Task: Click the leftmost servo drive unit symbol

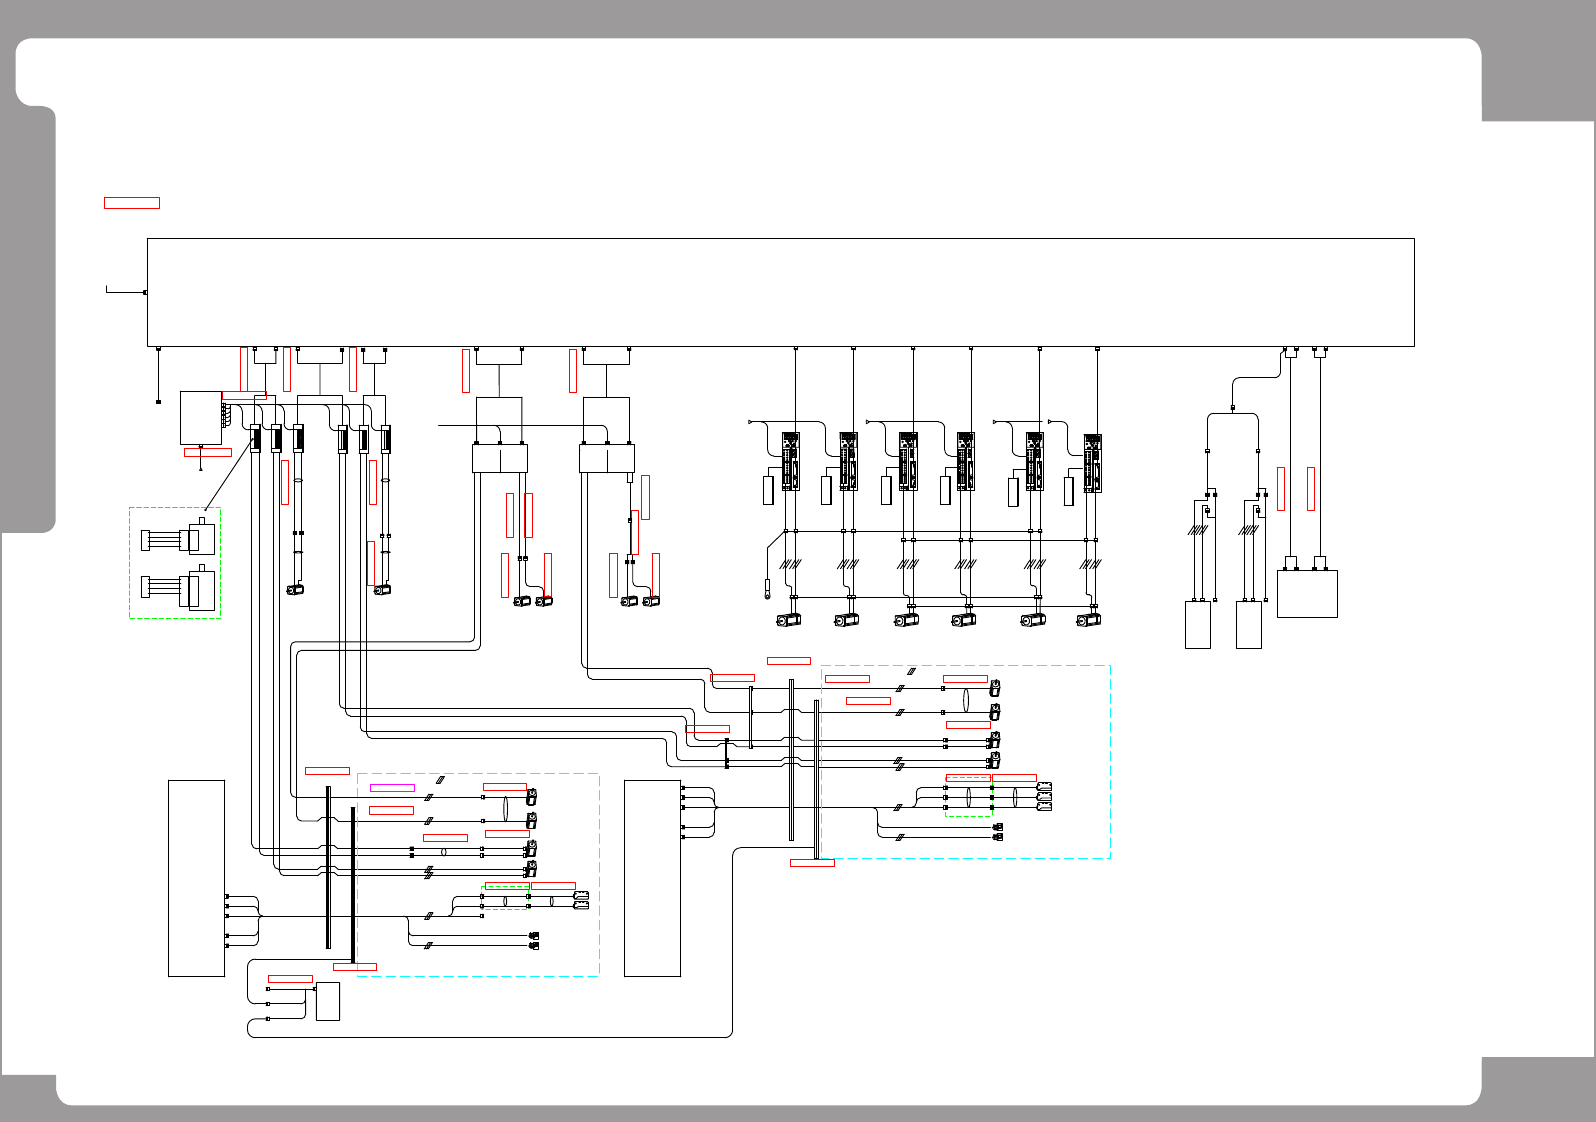Action: click(791, 461)
